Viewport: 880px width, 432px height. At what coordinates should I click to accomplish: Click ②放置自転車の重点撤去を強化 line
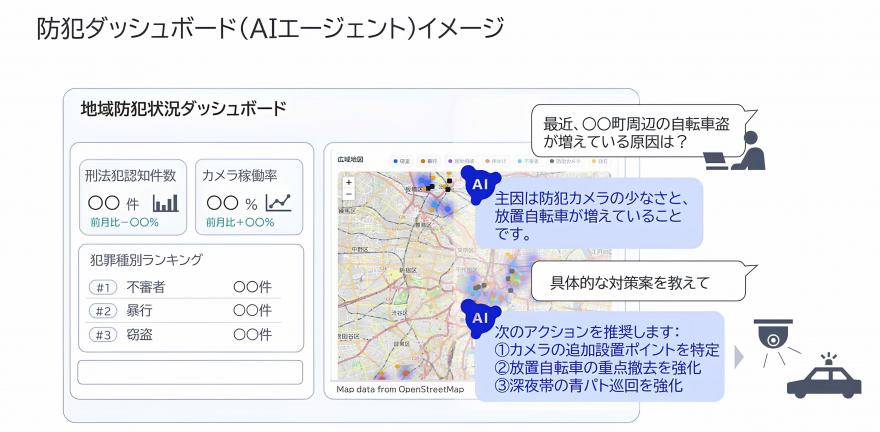coord(598,368)
